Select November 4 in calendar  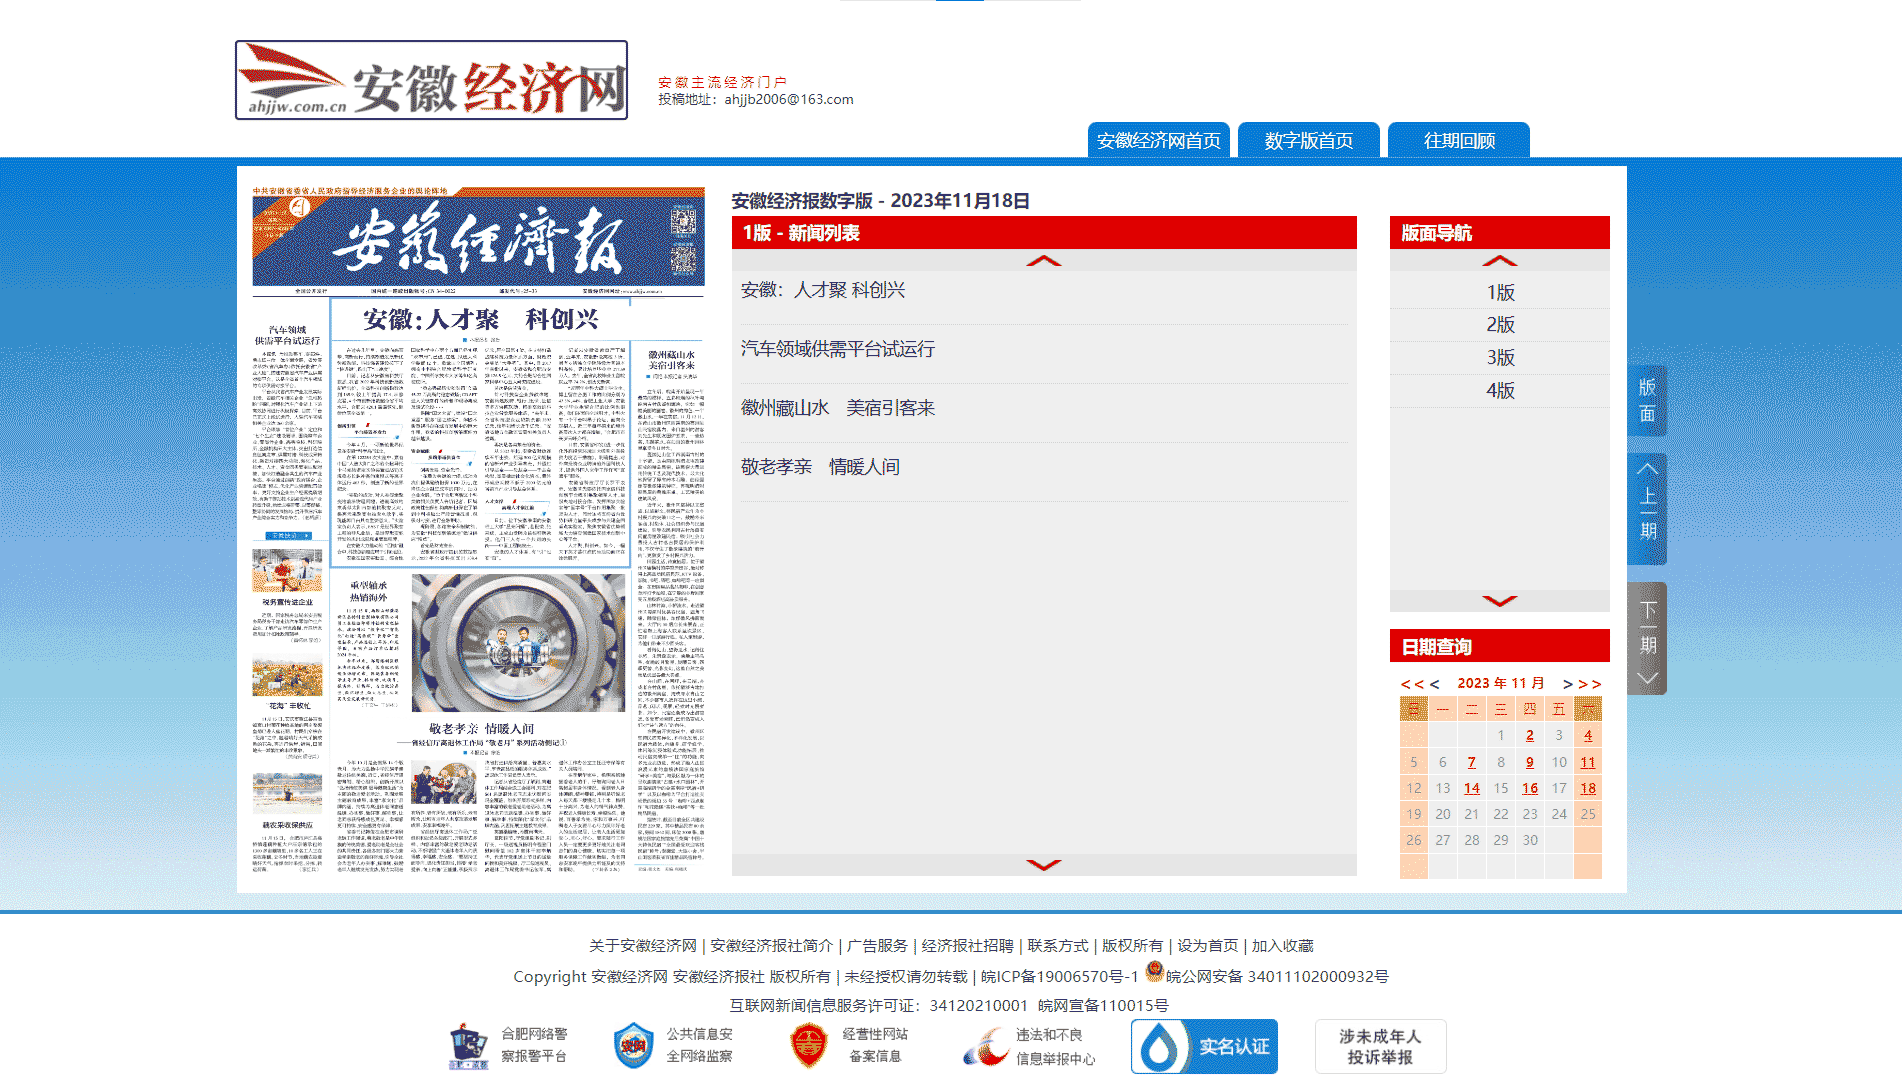point(1588,736)
